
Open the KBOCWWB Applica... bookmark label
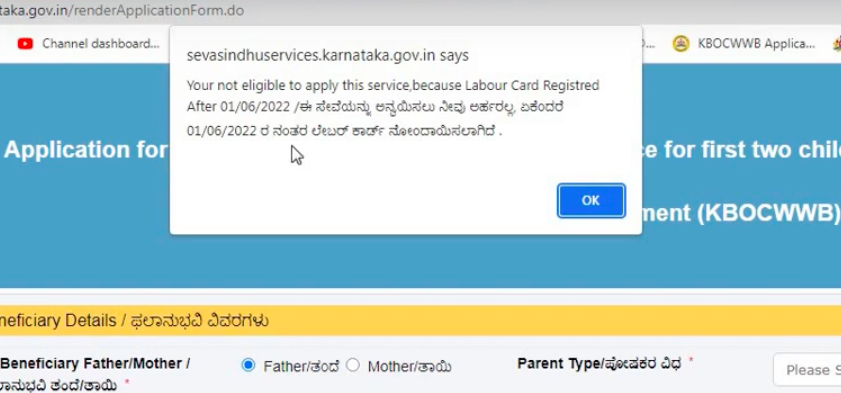tap(756, 43)
